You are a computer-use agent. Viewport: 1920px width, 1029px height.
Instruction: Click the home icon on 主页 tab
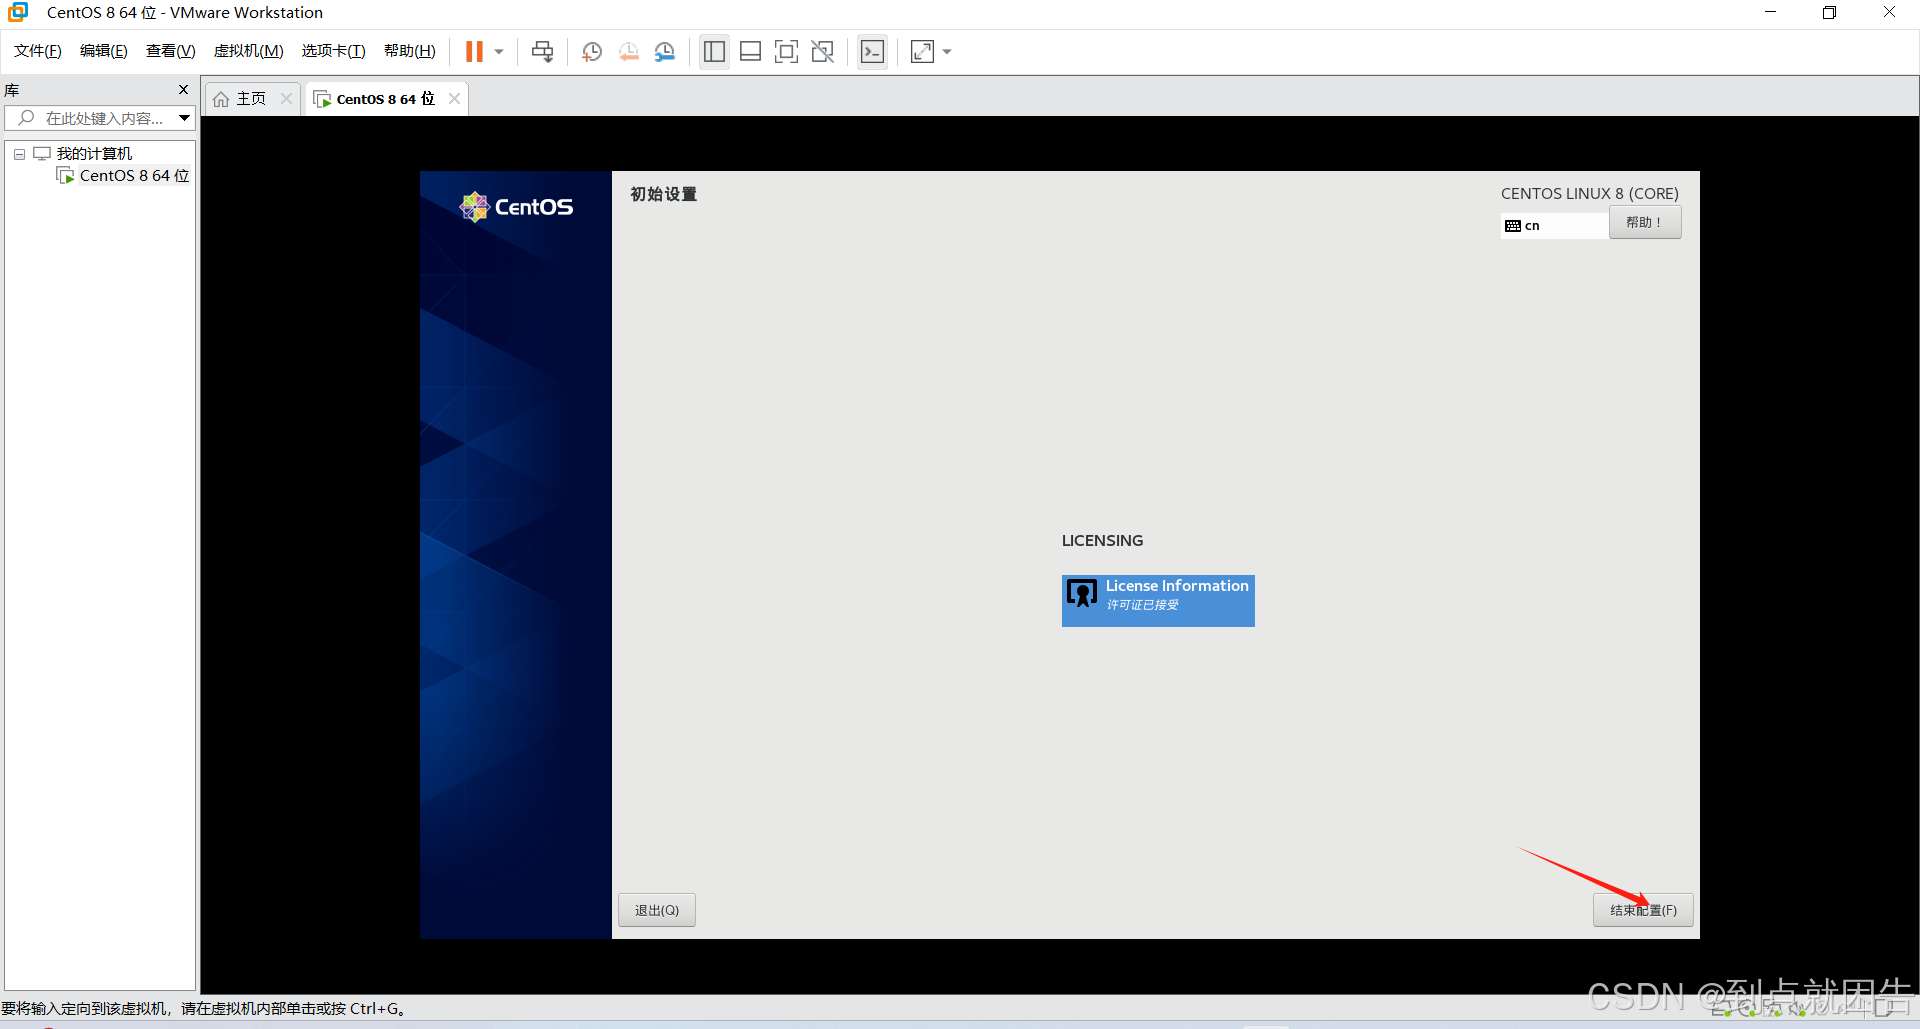click(221, 99)
